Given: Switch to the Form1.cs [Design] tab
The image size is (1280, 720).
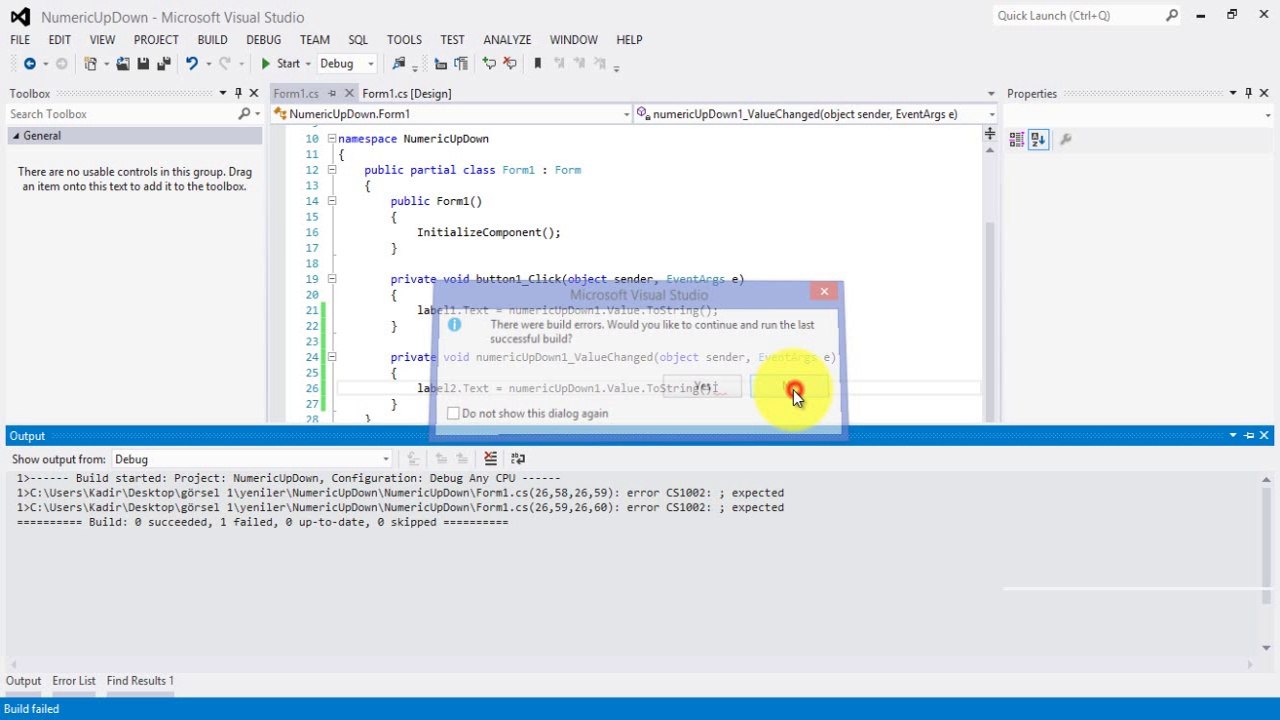Looking at the screenshot, I should pyautogui.click(x=407, y=93).
